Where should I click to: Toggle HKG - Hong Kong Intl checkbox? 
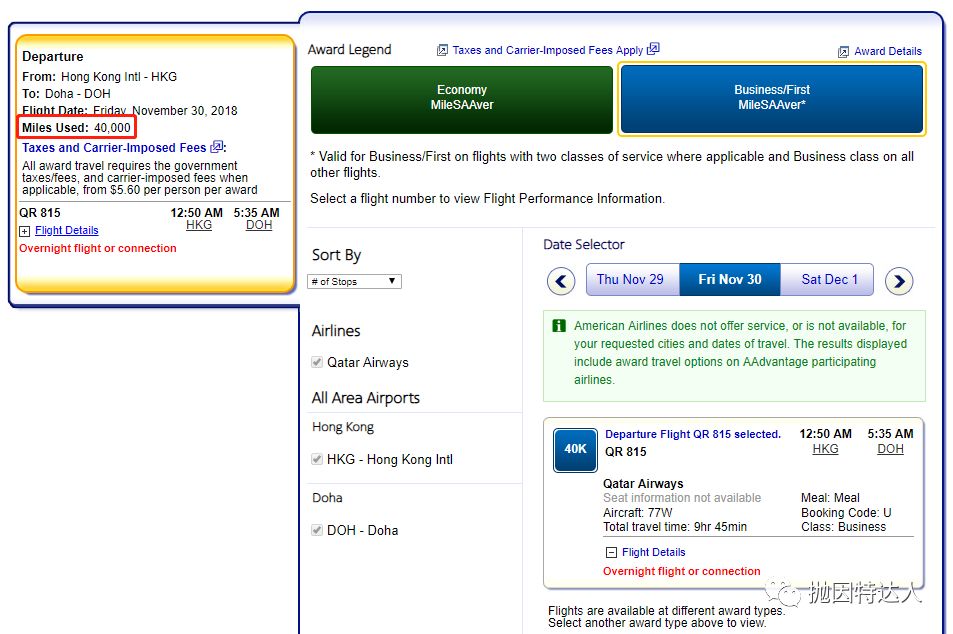tap(317, 459)
